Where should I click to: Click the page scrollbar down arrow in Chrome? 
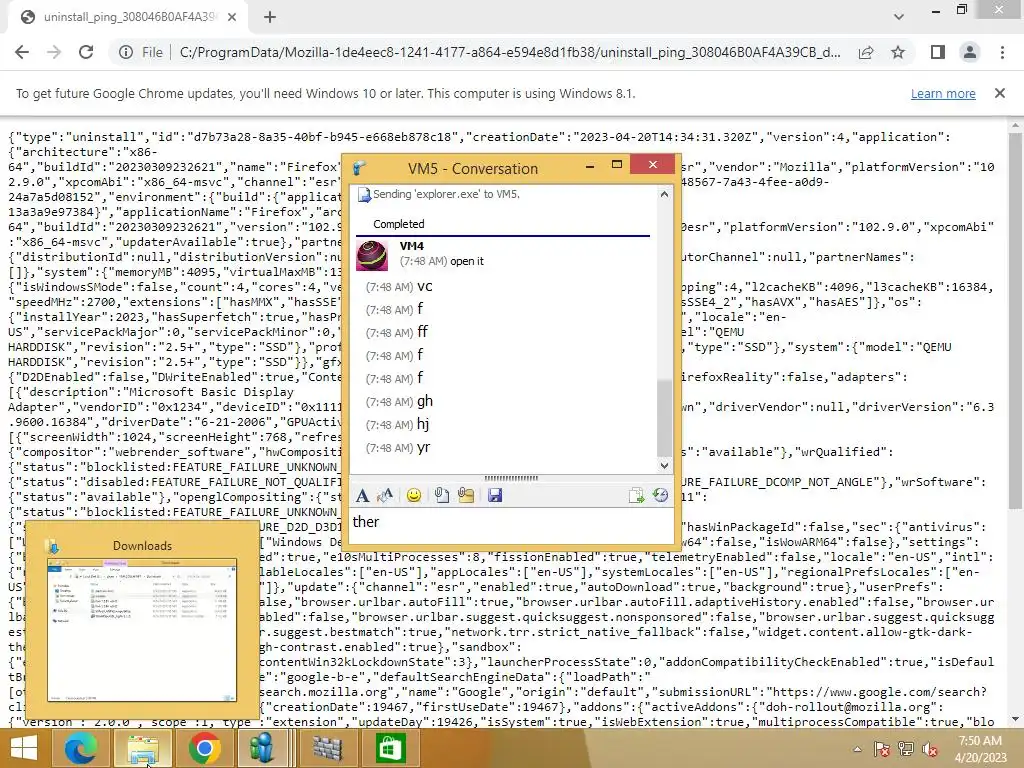point(1015,720)
